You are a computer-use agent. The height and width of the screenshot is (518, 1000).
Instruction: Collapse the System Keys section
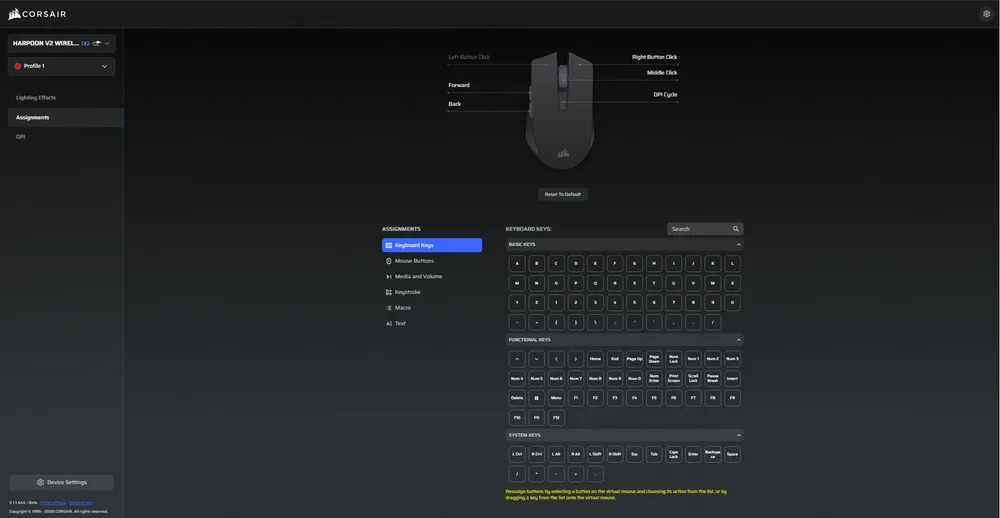[x=739, y=435]
